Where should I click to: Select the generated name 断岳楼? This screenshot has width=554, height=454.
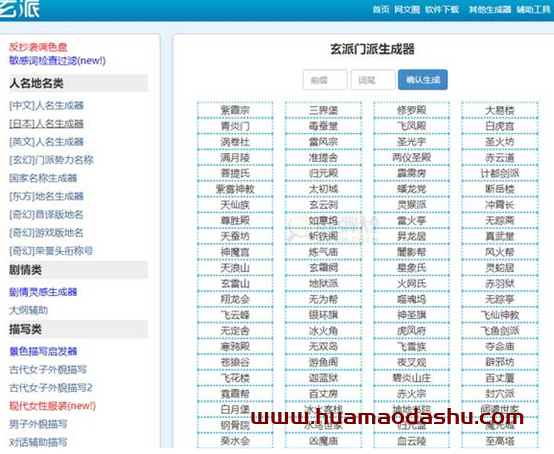click(500, 189)
